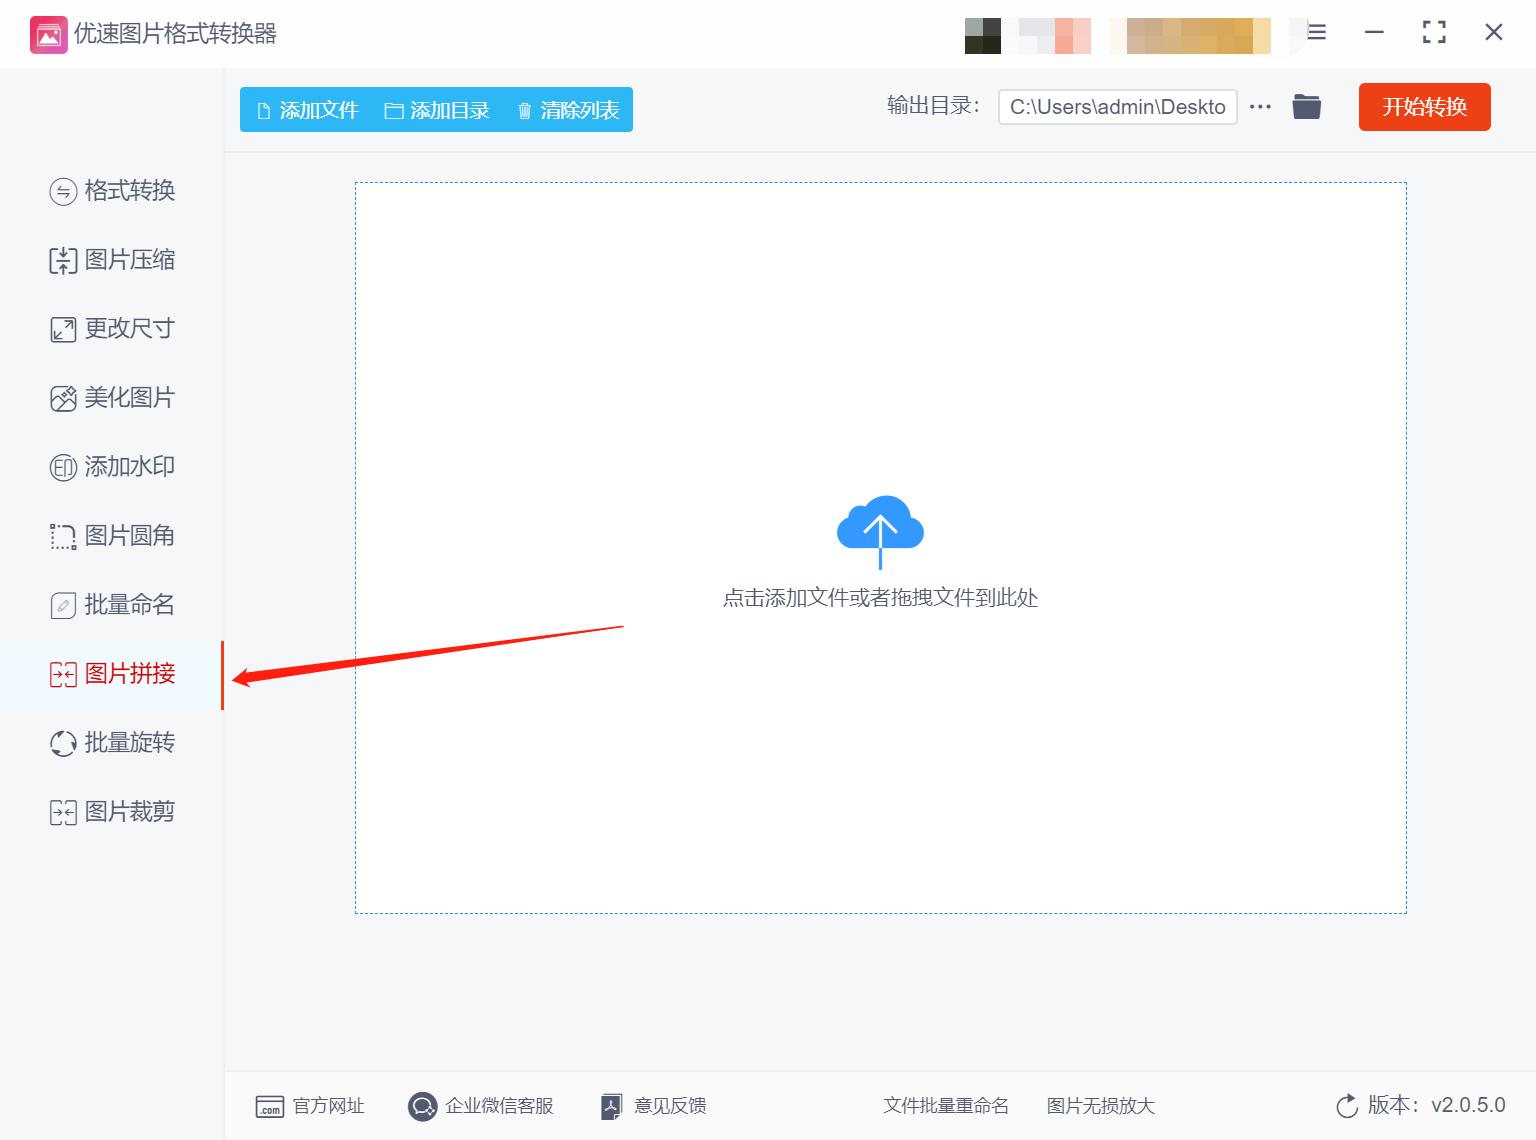Open the hamburger menu at top right
Viewport: 1536px width, 1140px height.
(x=1316, y=33)
